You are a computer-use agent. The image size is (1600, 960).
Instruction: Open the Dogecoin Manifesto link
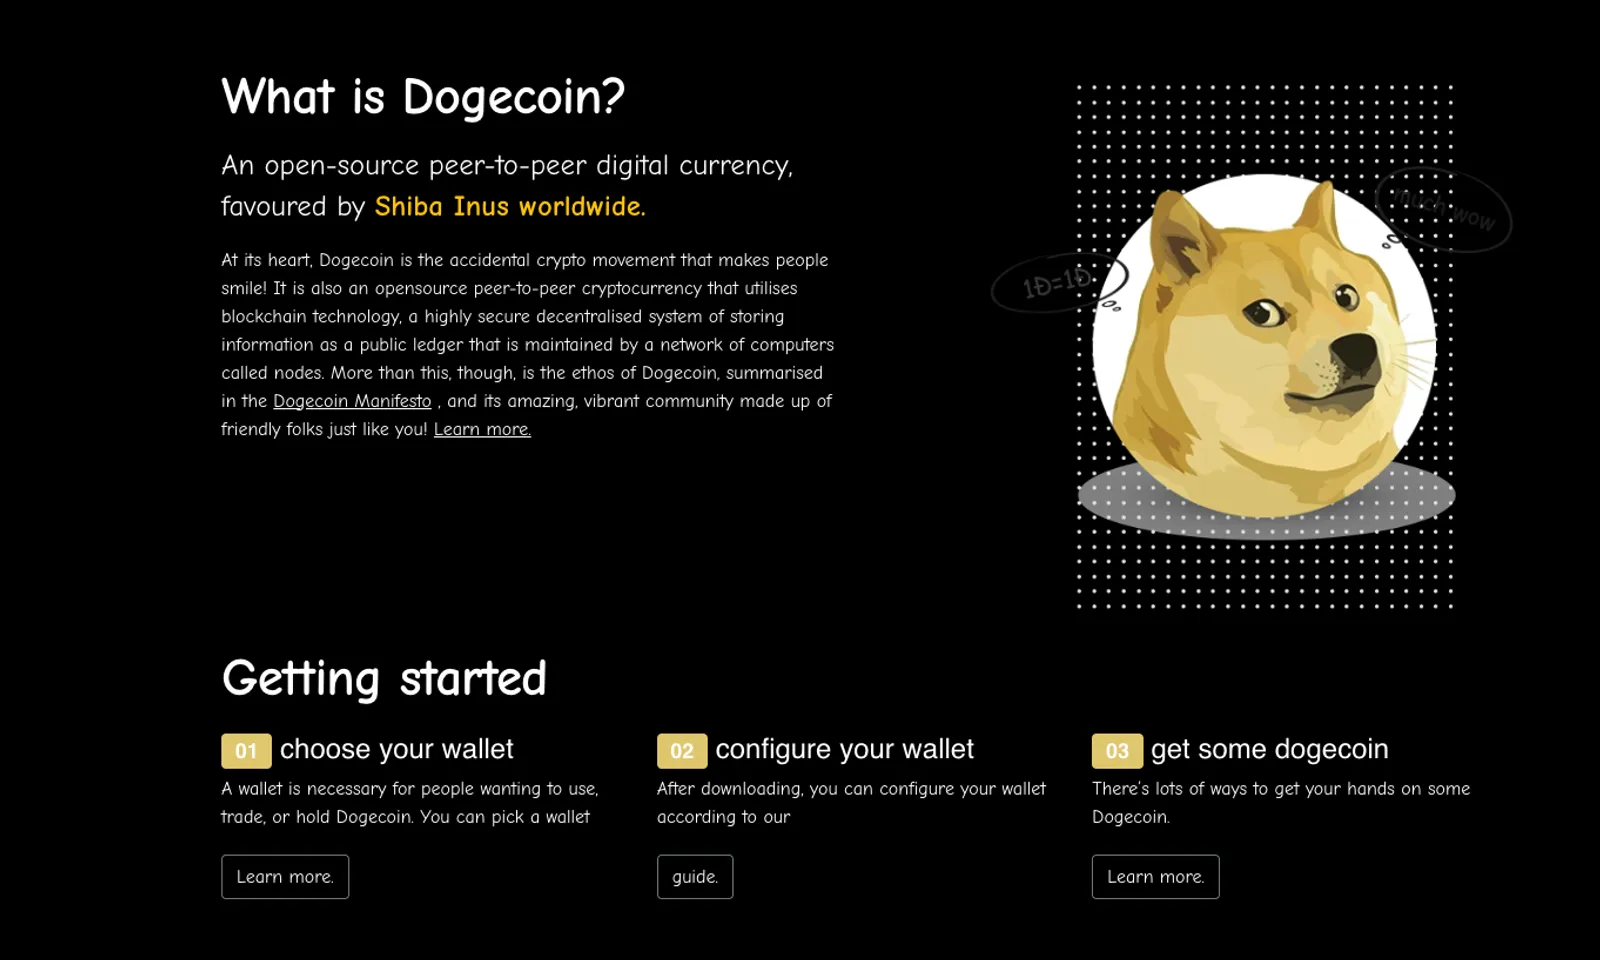pyautogui.click(x=352, y=401)
